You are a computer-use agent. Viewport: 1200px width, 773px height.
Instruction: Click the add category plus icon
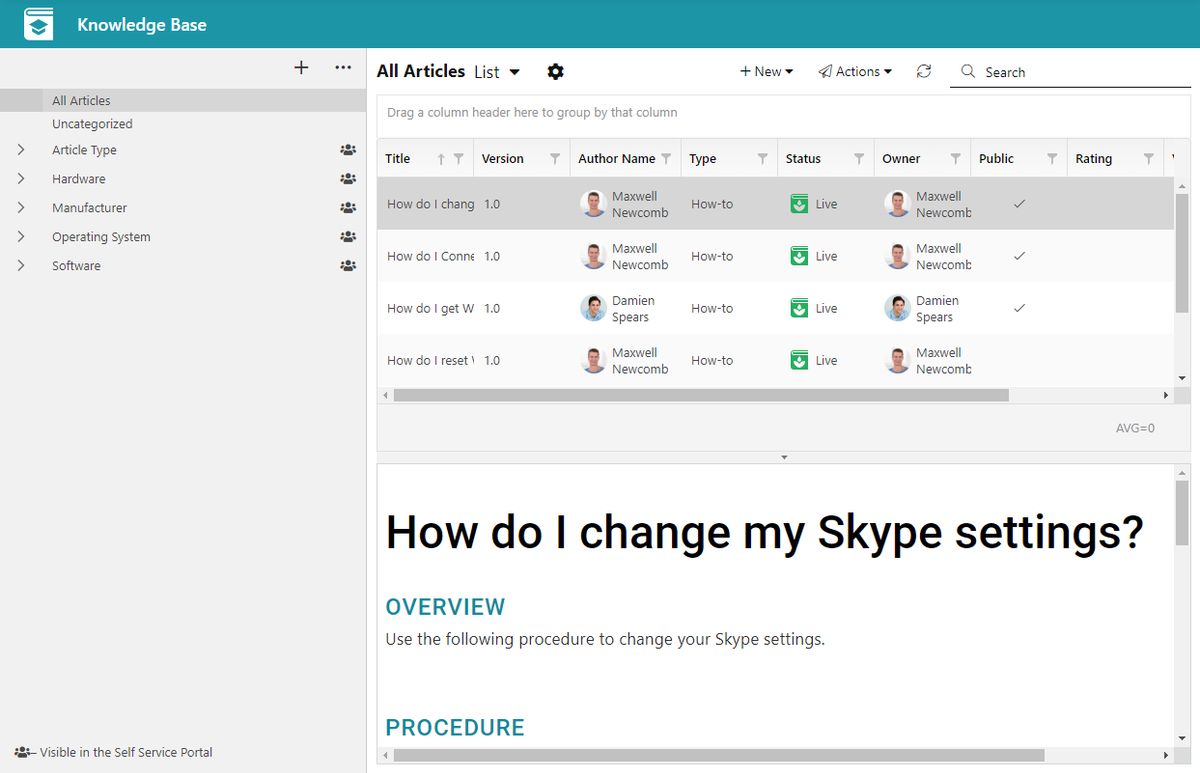coord(300,67)
